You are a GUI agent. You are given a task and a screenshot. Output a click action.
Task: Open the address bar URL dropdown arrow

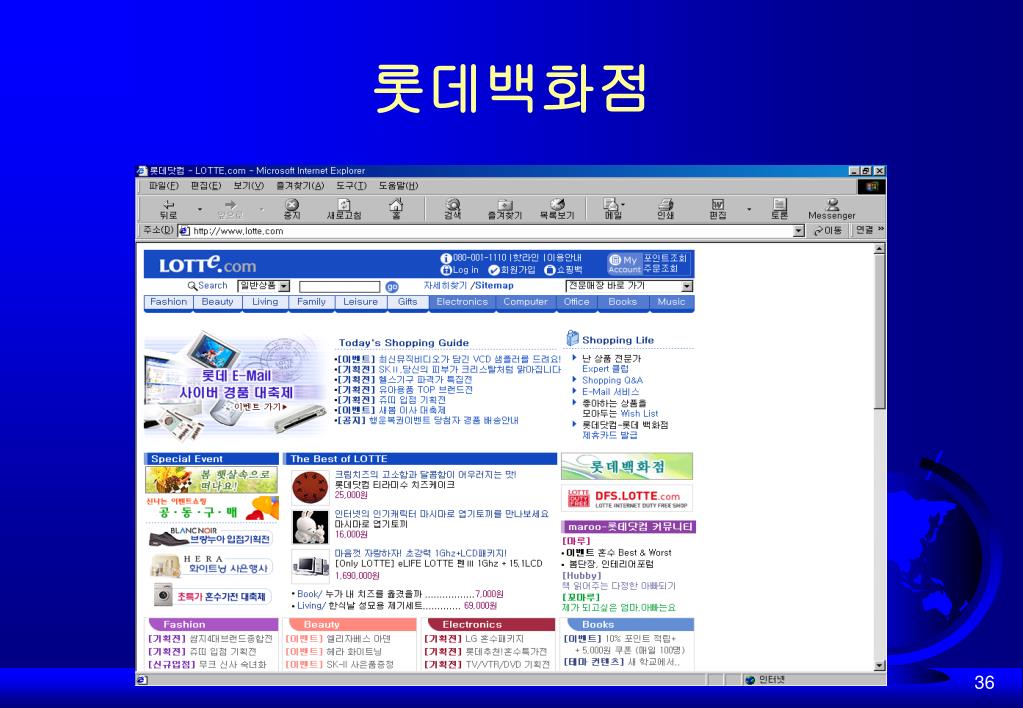point(799,231)
